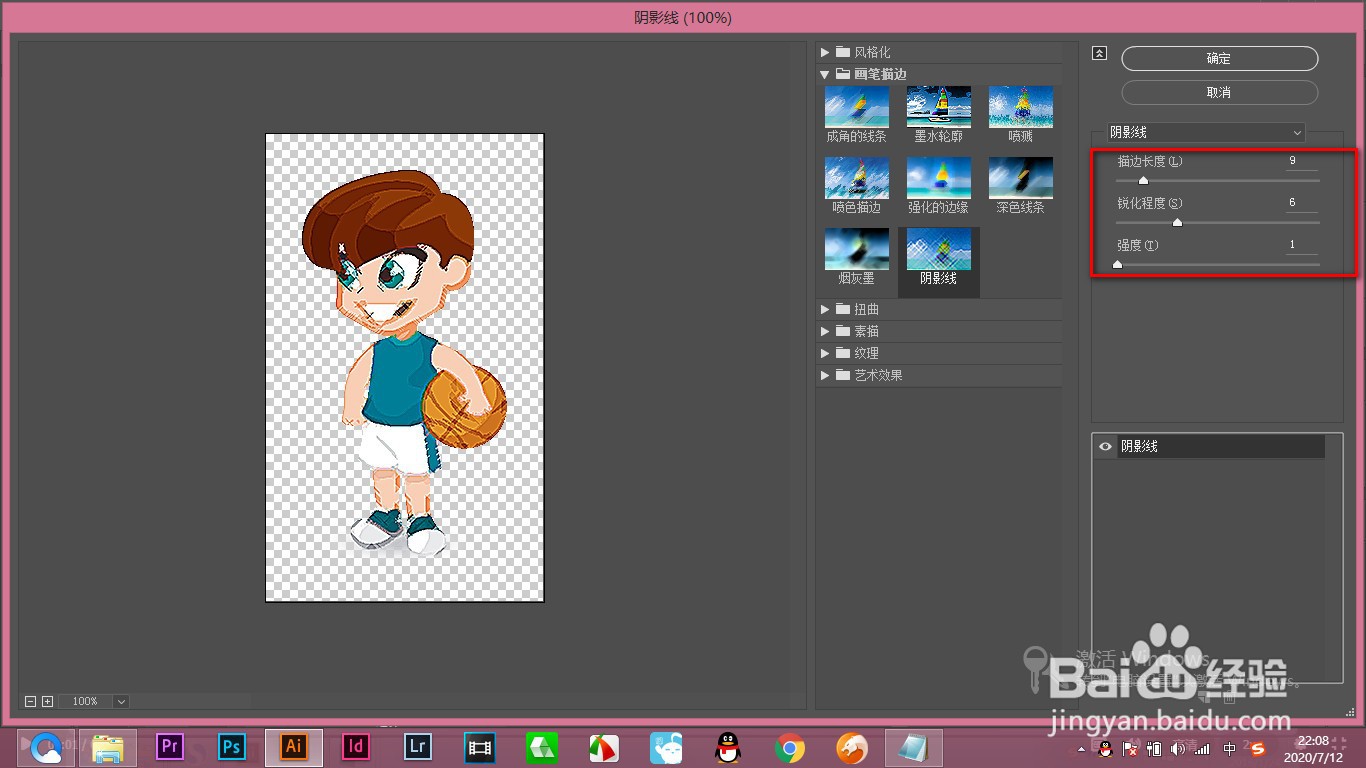Select the 强化的边缘 filter thumbnail
The width and height of the screenshot is (1366, 768).
point(938,178)
